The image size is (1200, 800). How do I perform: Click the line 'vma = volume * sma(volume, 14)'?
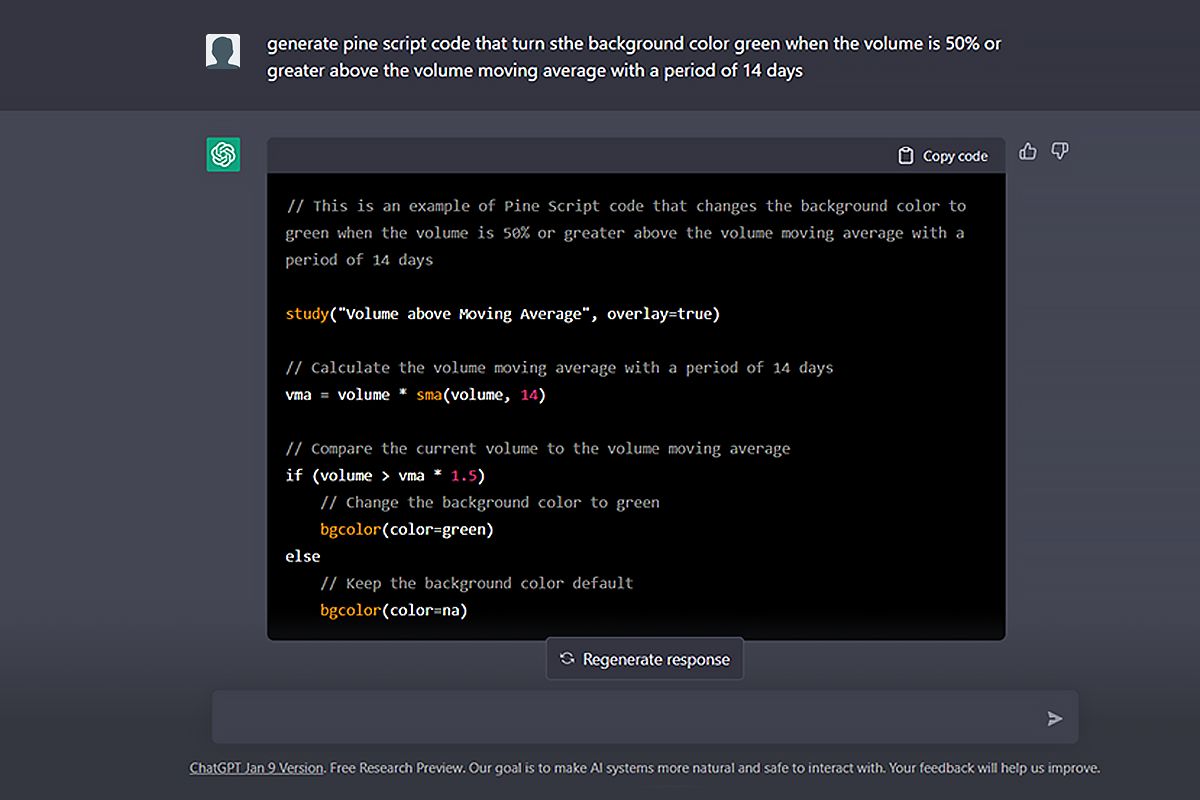pyautogui.click(x=416, y=395)
